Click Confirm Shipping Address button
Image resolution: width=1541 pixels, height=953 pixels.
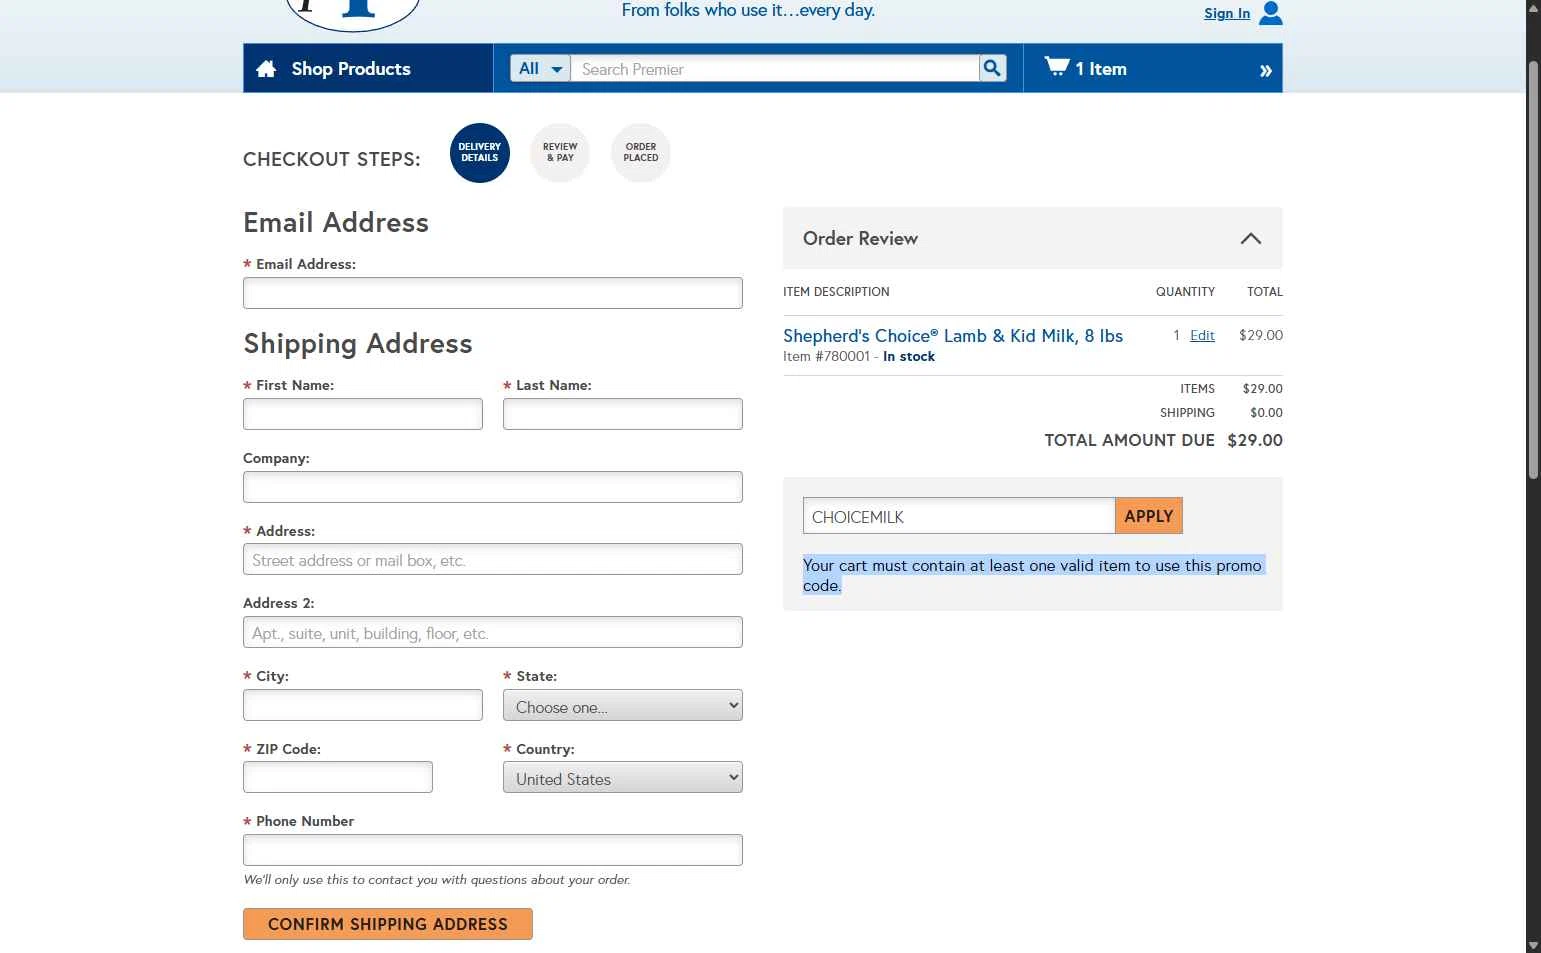(x=388, y=924)
